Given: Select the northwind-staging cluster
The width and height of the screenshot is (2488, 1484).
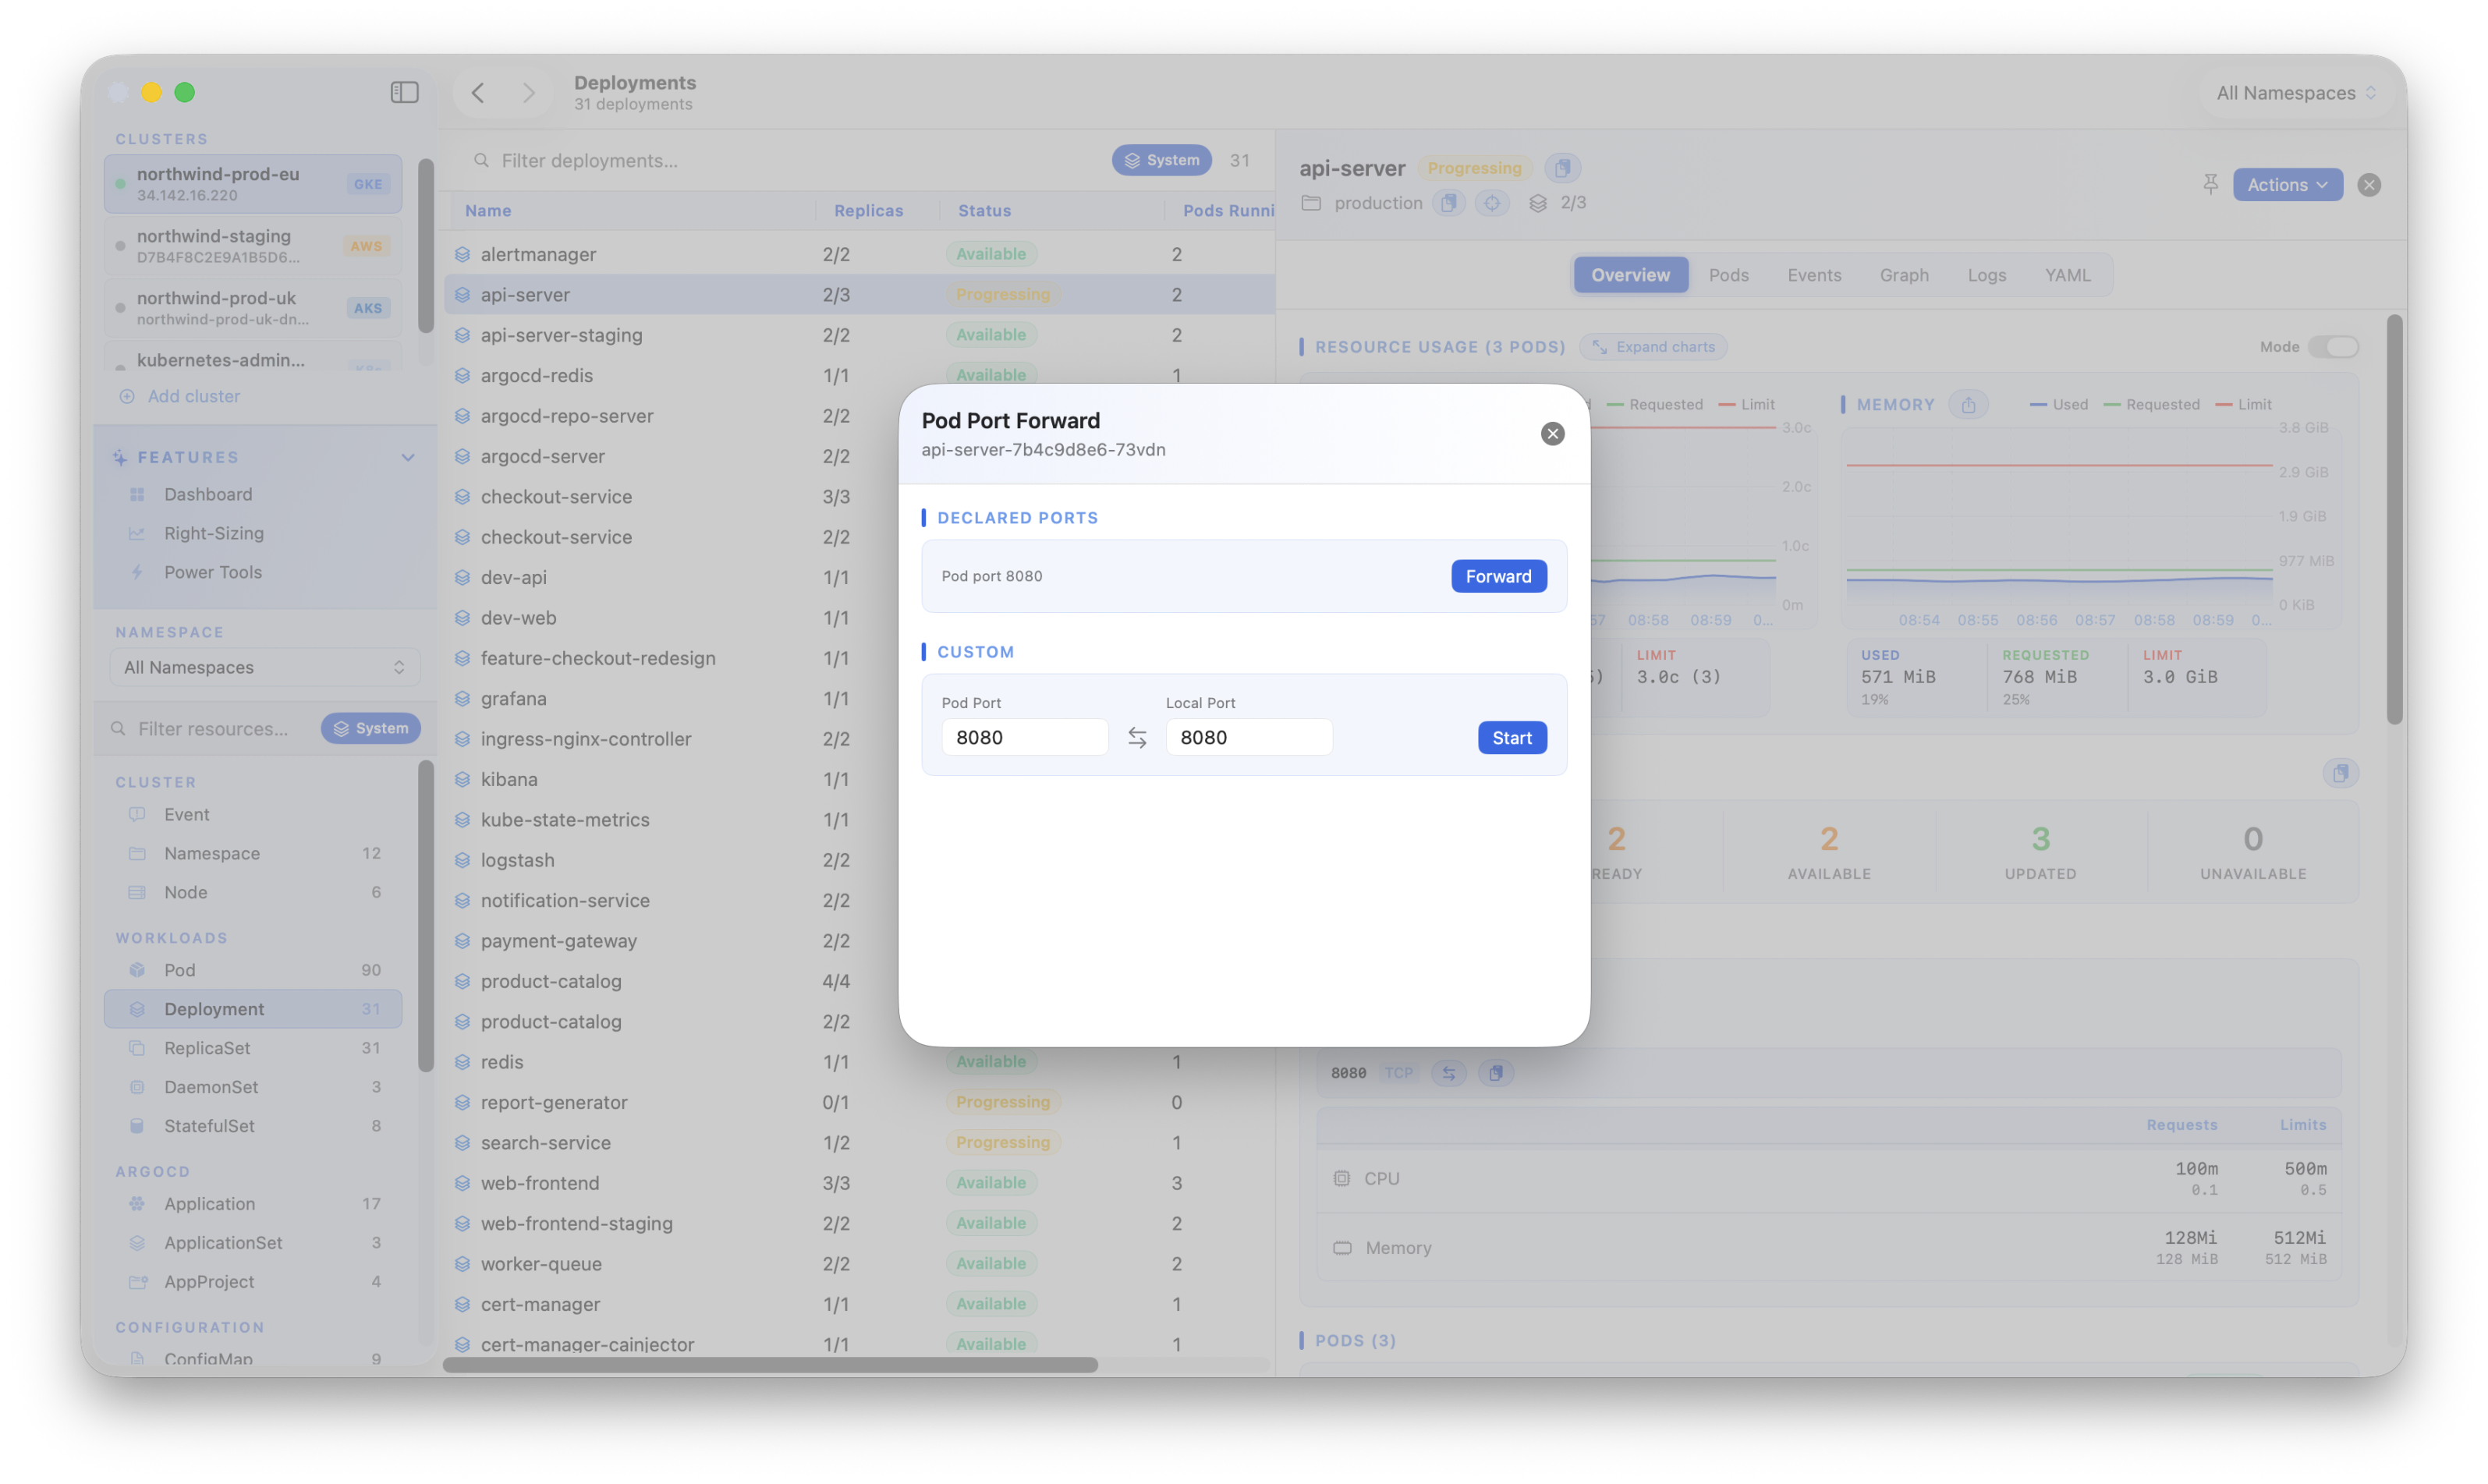Looking at the screenshot, I should (x=253, y=245).
